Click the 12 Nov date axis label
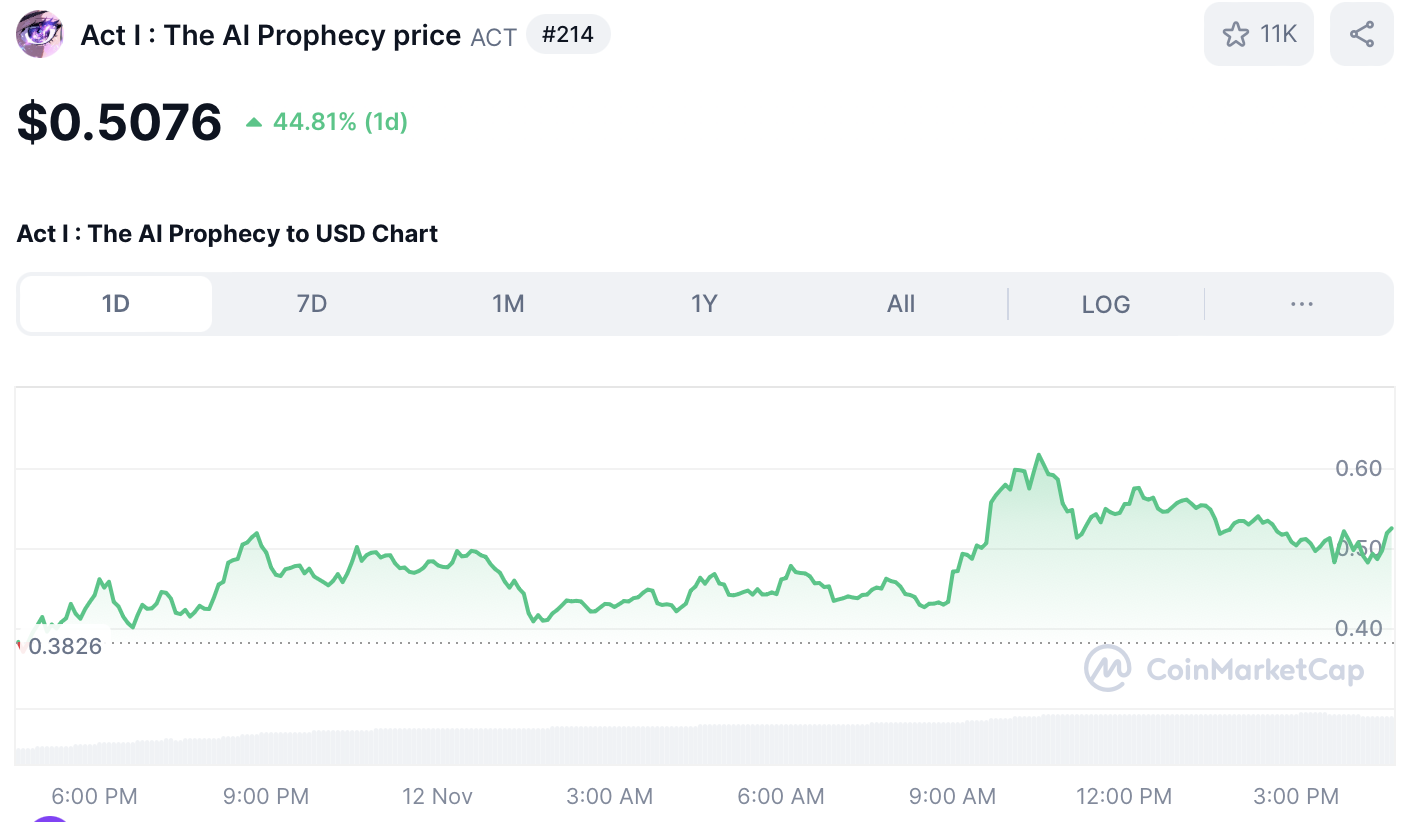This screenshot has height=822, width=1412. [437, 797]
